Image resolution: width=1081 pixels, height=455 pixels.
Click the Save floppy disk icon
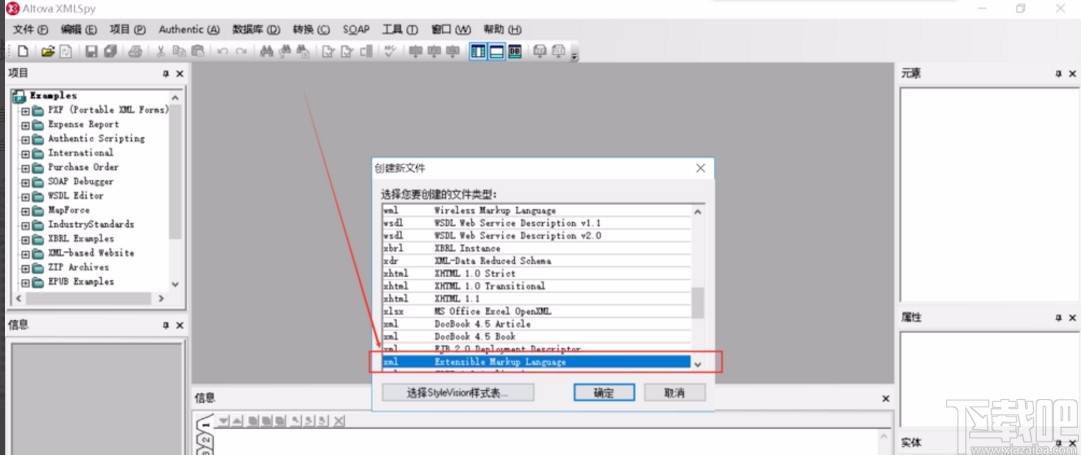(91, 51)
